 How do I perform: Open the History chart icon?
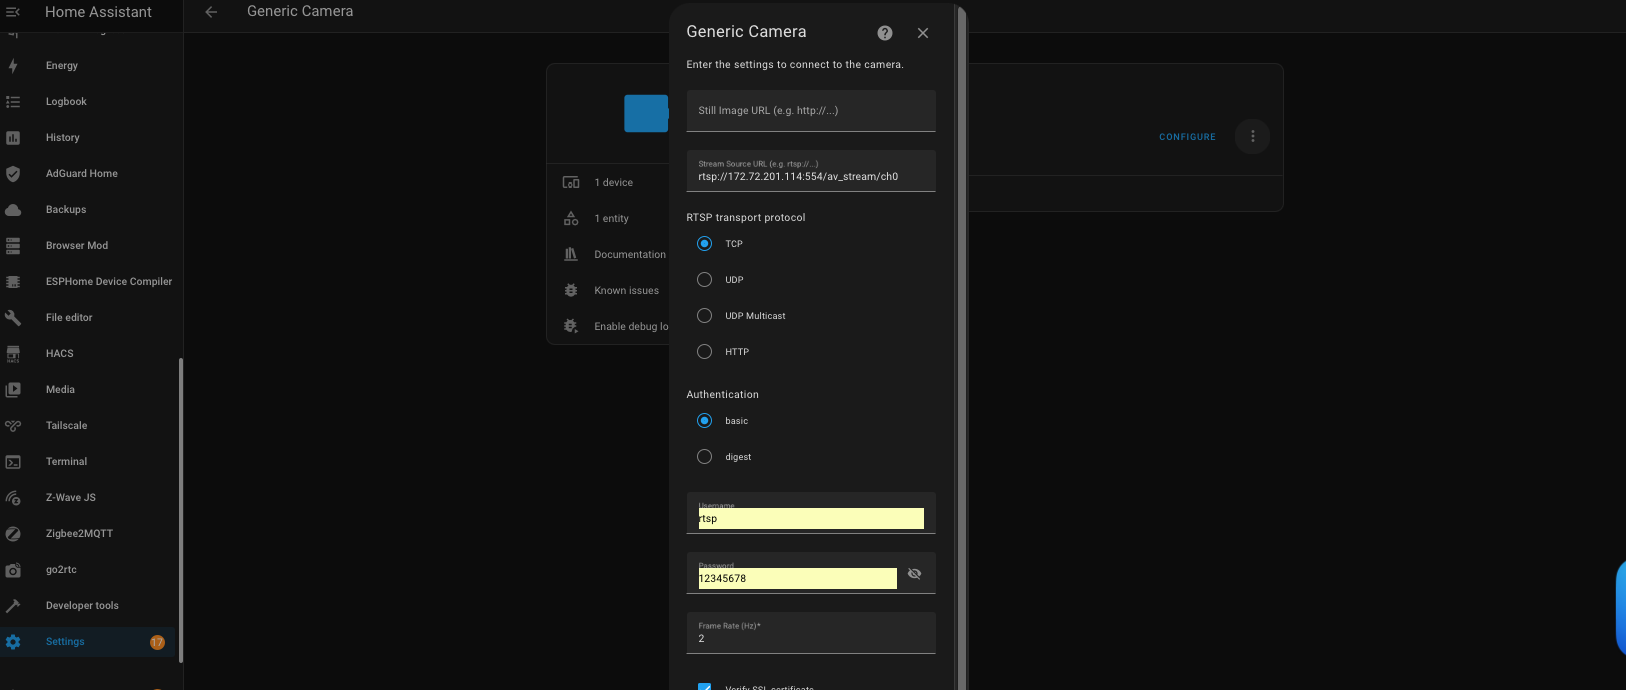click(13, 138)
